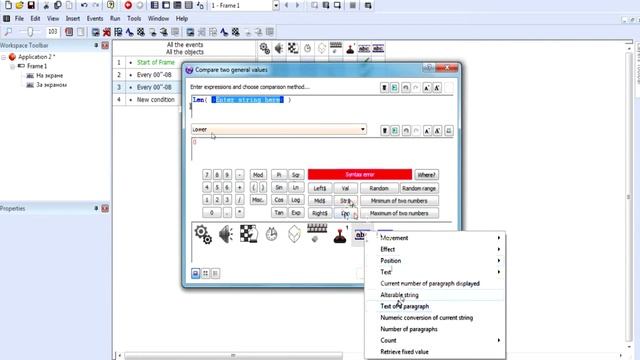The width and height of the screenshot is (640, 360).
Task: Open the help question mark icon
Action: point(111,5)
